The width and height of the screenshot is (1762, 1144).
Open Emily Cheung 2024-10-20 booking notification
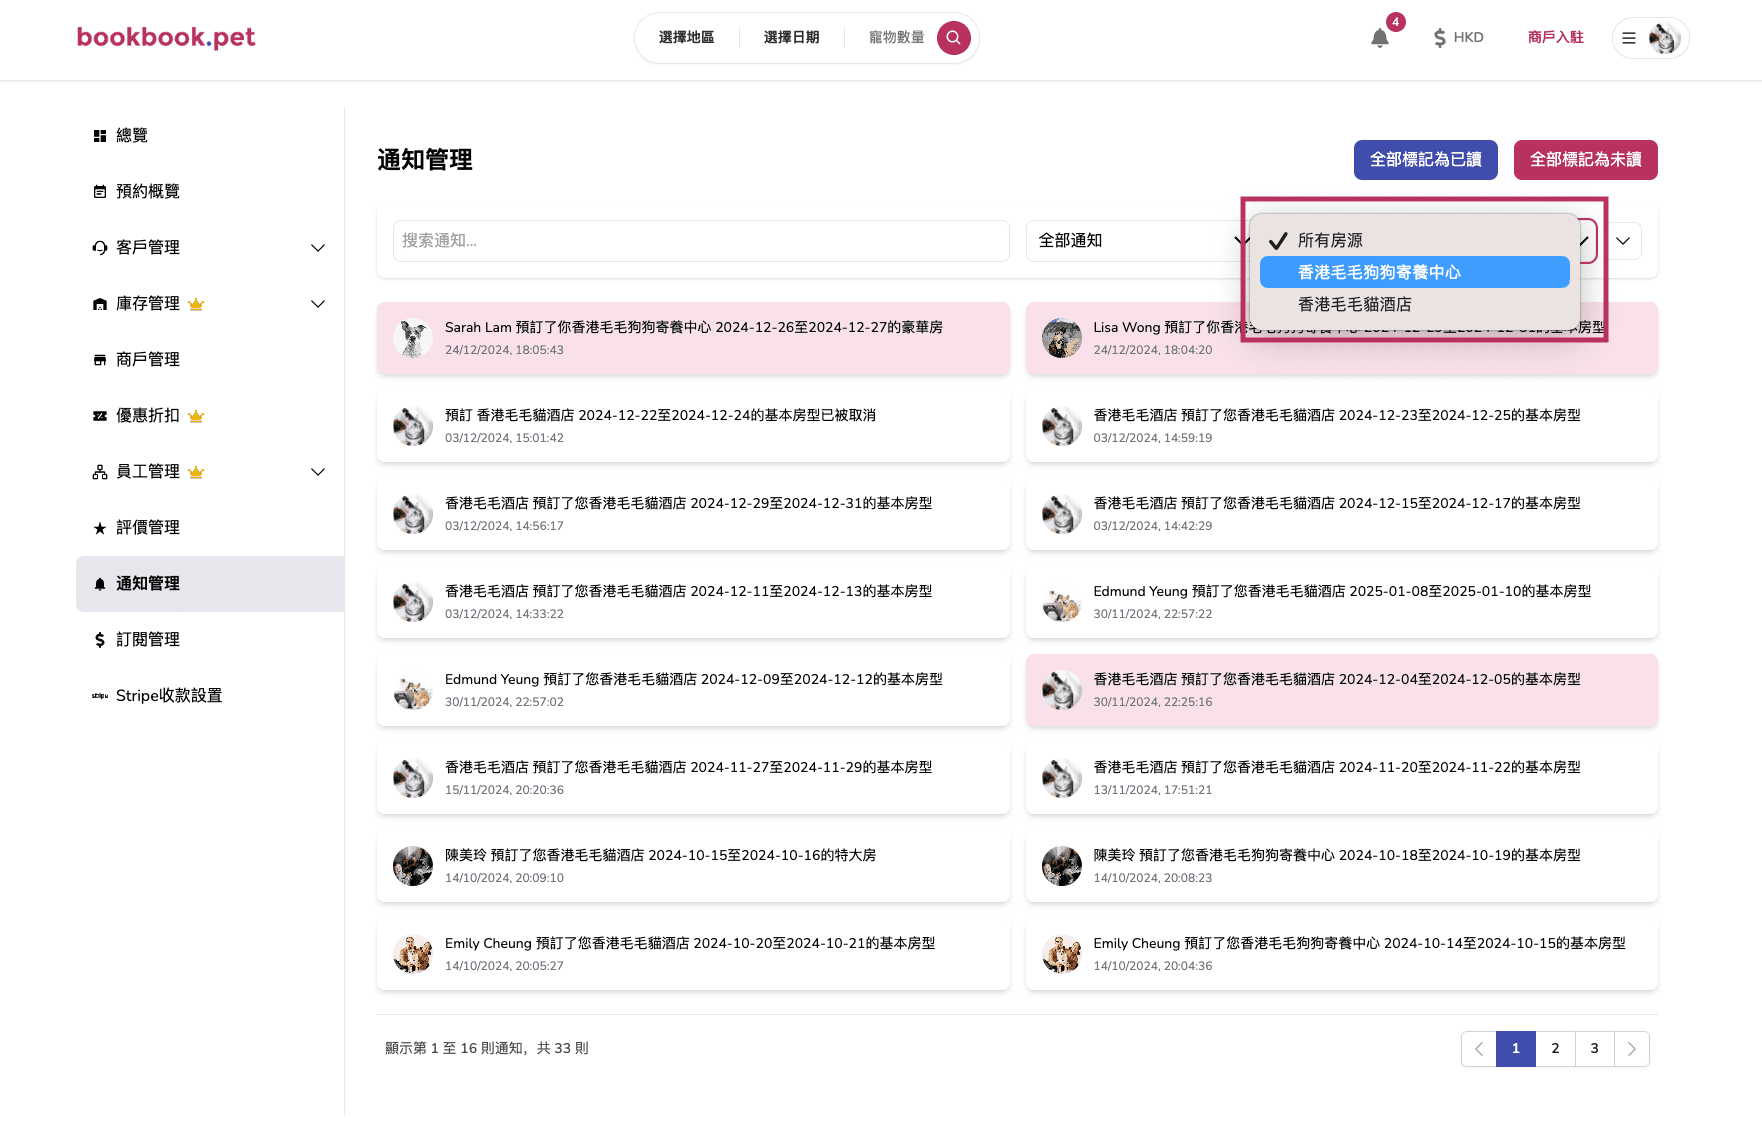(693, 954)
